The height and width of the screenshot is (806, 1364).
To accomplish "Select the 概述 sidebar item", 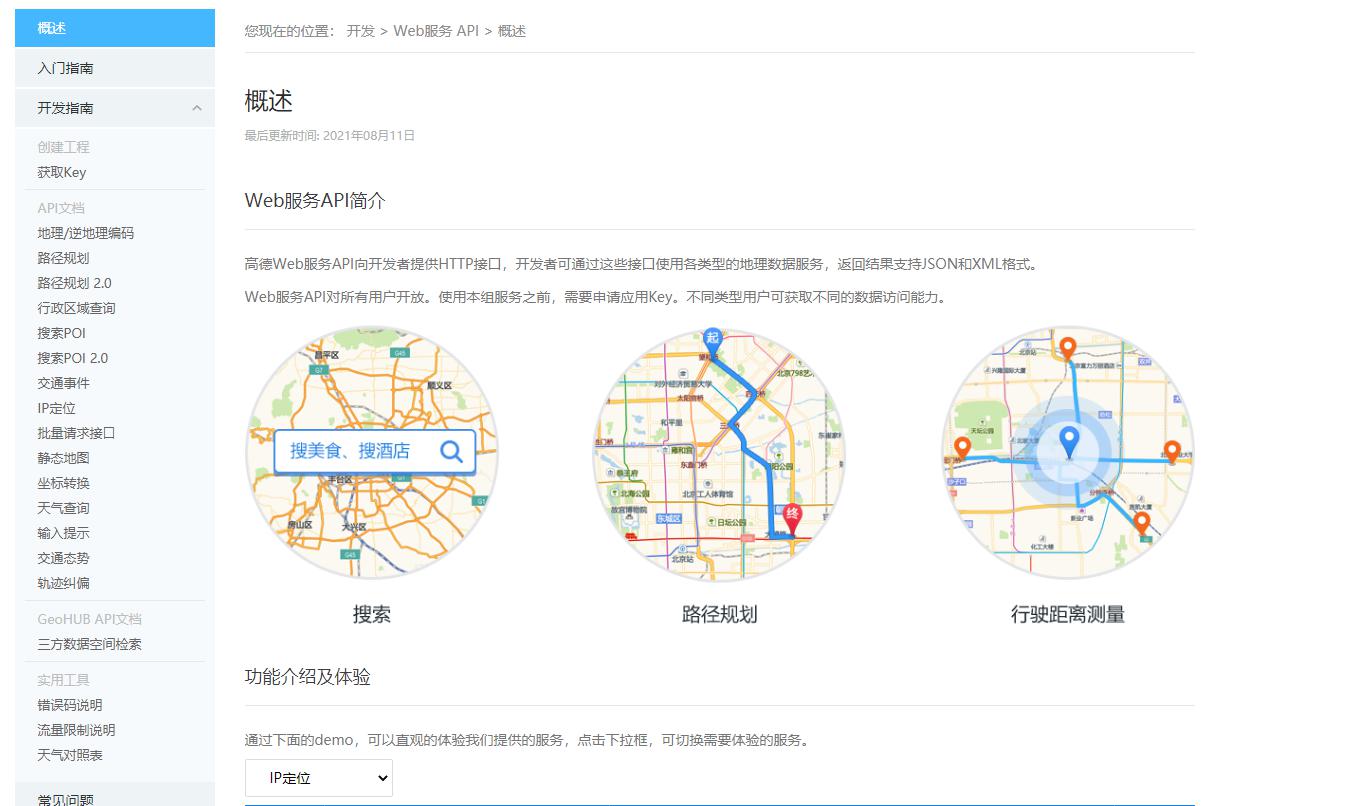I will click(x=115, y=28).
